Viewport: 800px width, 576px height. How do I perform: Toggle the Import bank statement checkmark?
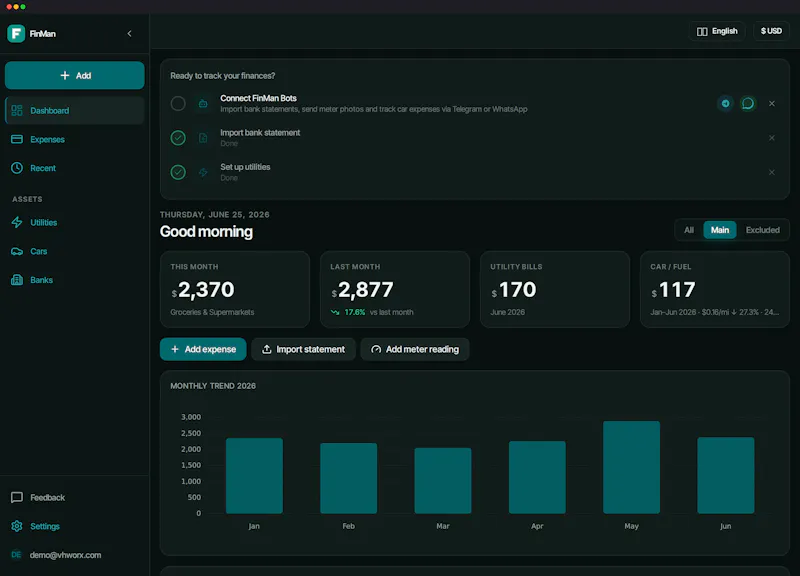click(178, 138)
